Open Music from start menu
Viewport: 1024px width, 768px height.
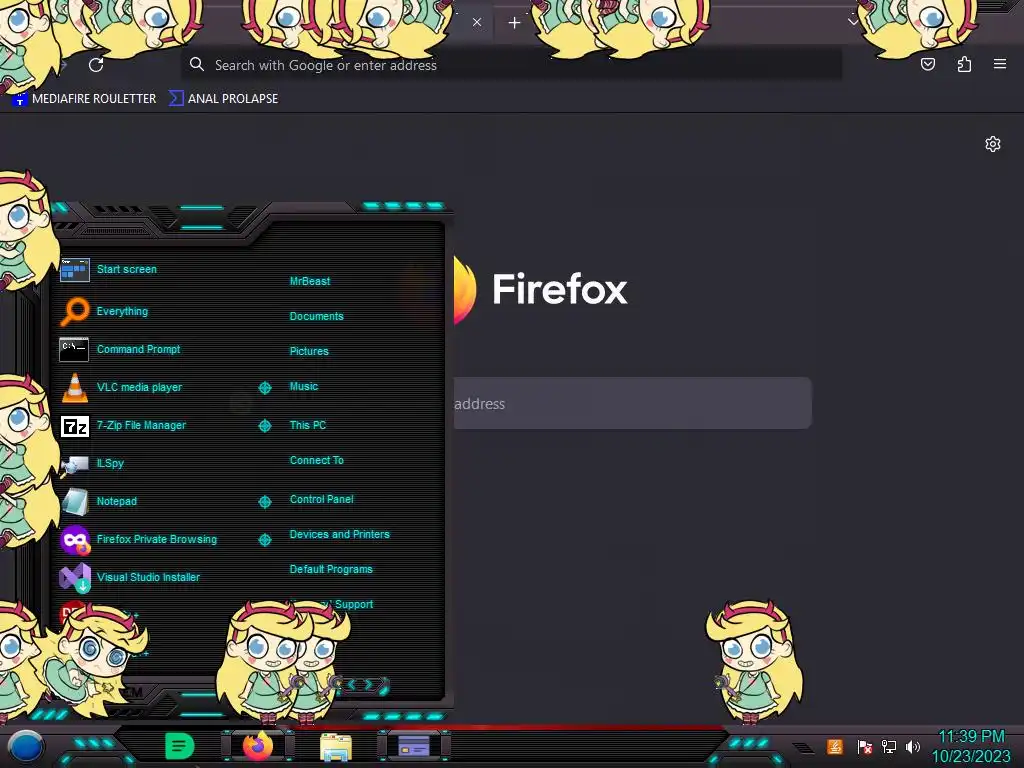click(304, 387)
